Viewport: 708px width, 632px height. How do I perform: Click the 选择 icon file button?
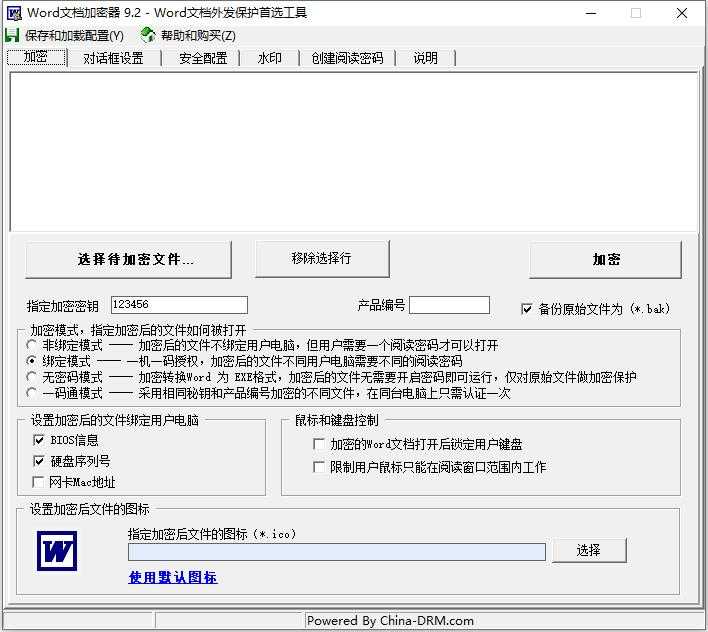pyautogui.click(x=589, y=550)
